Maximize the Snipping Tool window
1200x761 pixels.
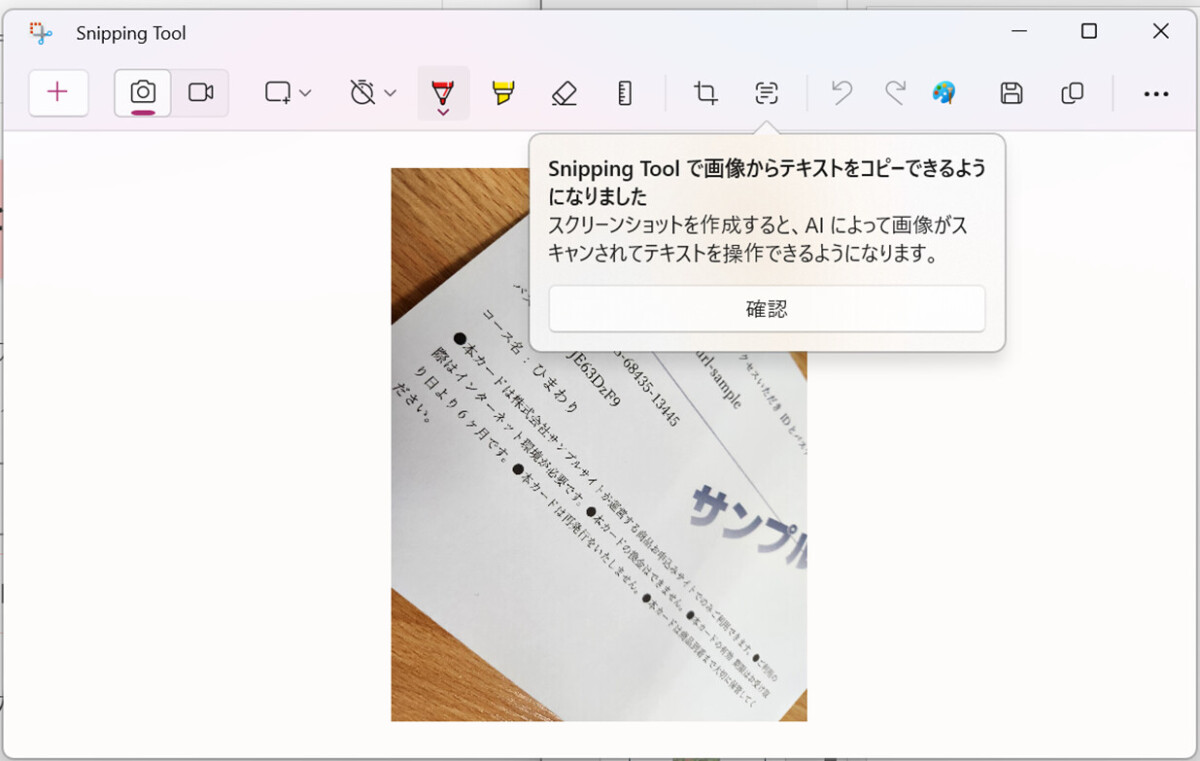[1089, 31]
